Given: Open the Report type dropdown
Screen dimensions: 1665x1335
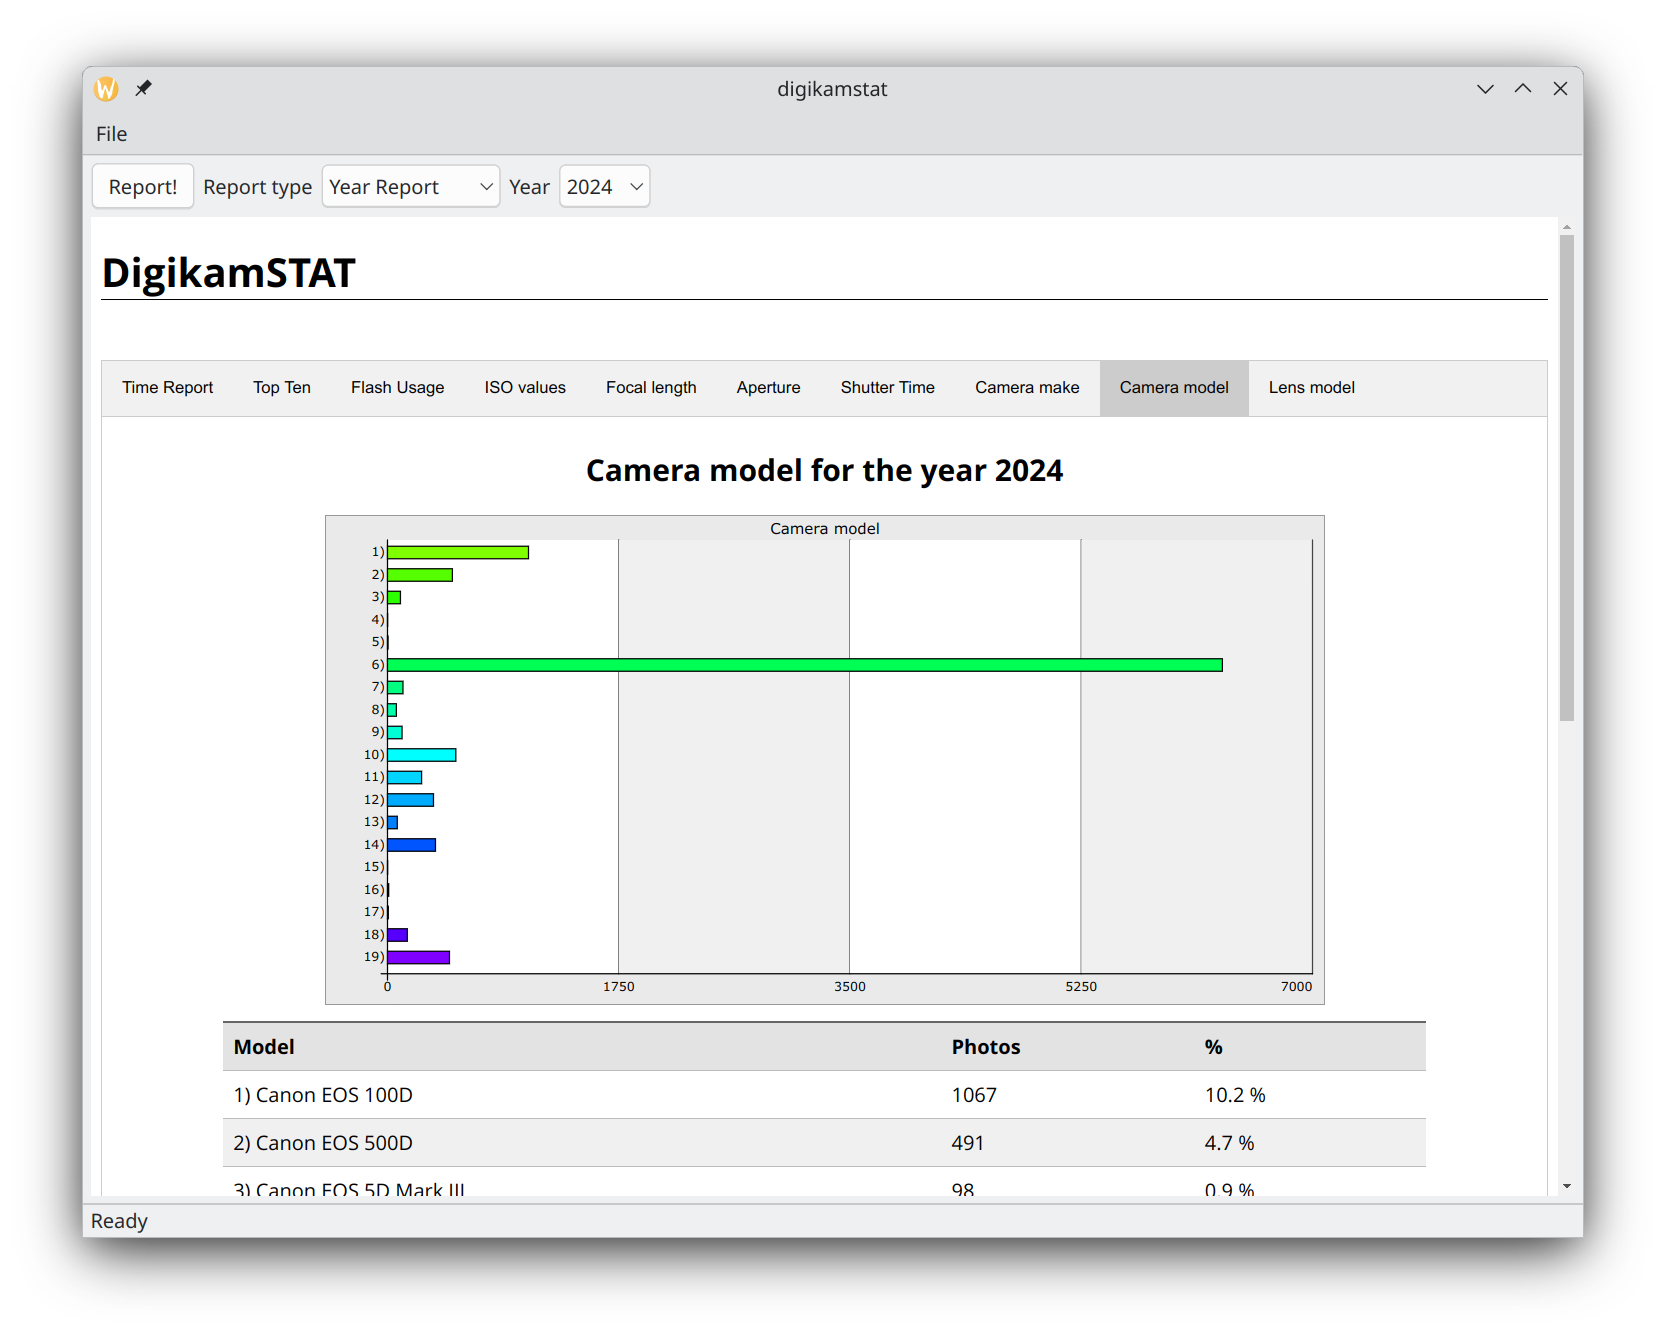Looking at the screenshot, I should [410, 187].
